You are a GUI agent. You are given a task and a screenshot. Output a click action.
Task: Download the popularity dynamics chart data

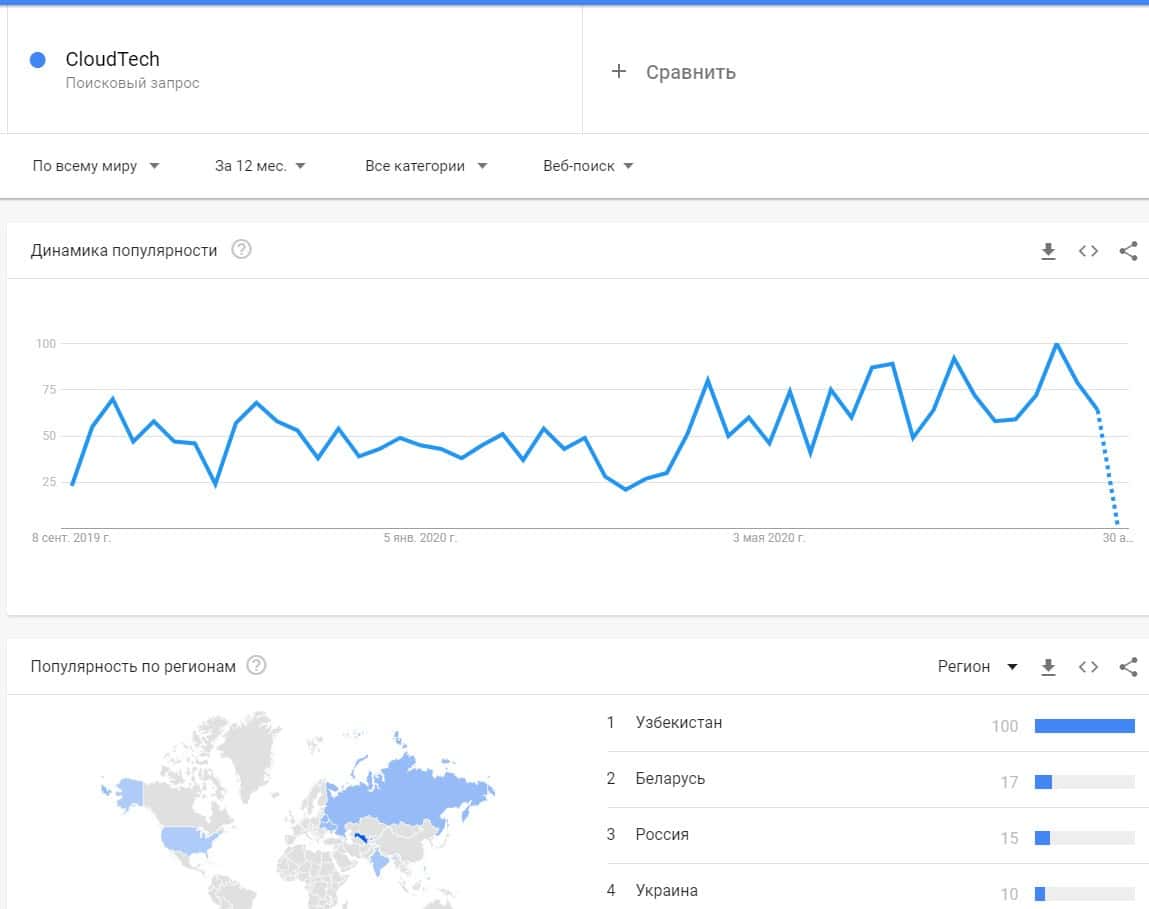(x=1048, y=251)
